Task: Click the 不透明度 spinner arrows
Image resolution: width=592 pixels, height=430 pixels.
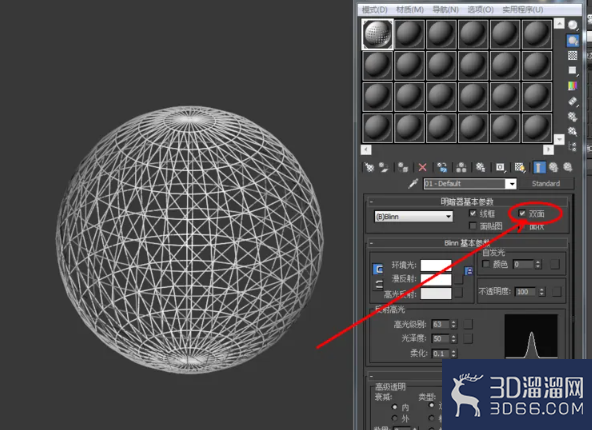Action: point(542,291)
